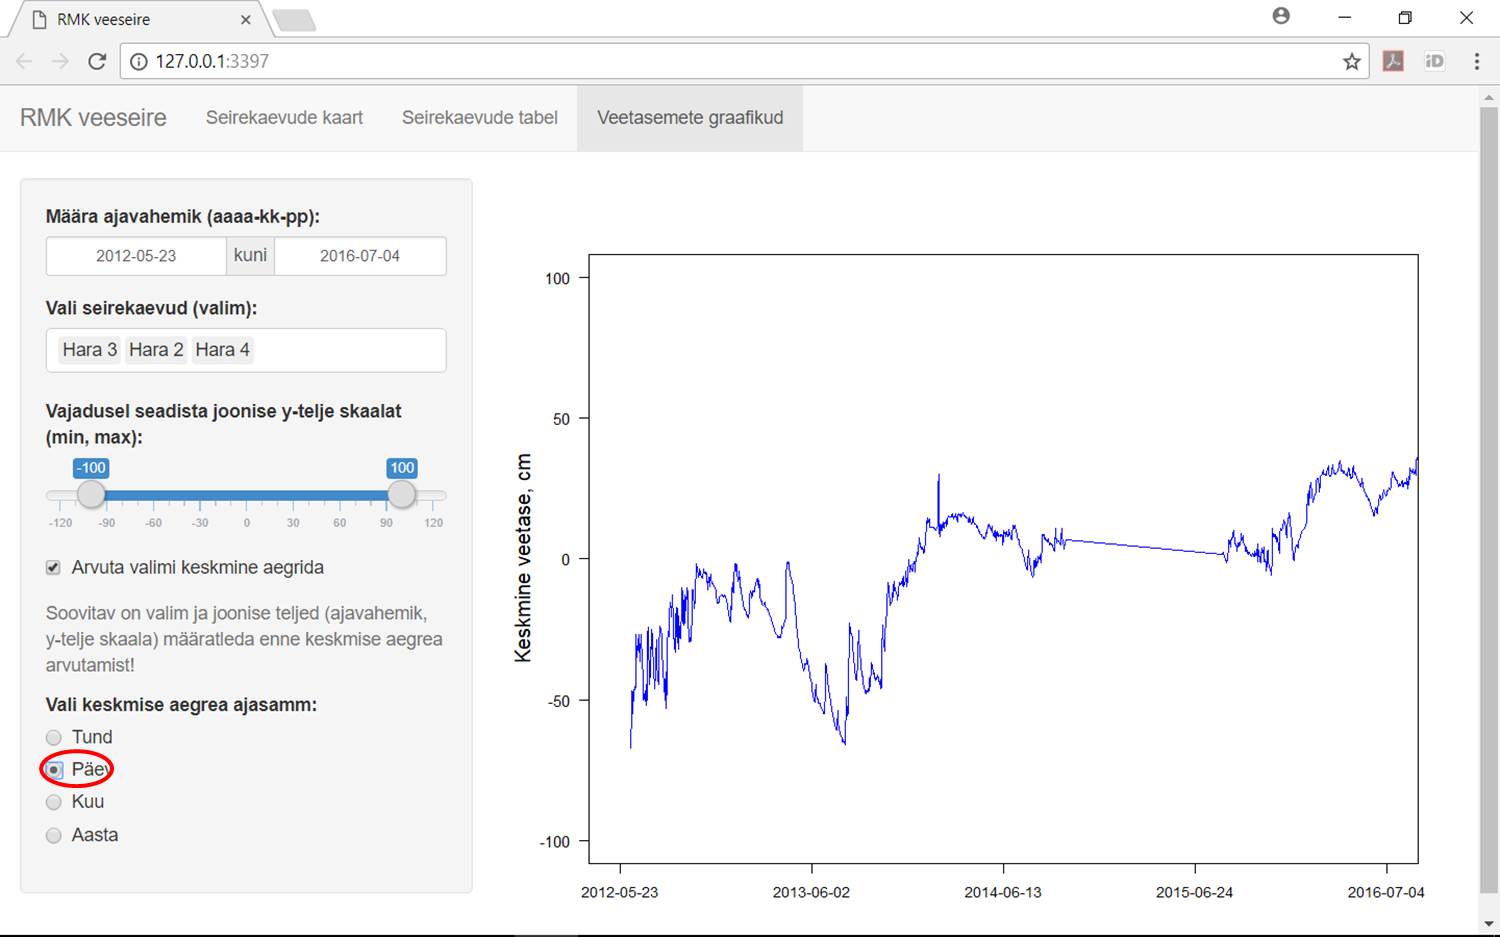Bookmark page with the star icon

click(x=1352, y=61)
